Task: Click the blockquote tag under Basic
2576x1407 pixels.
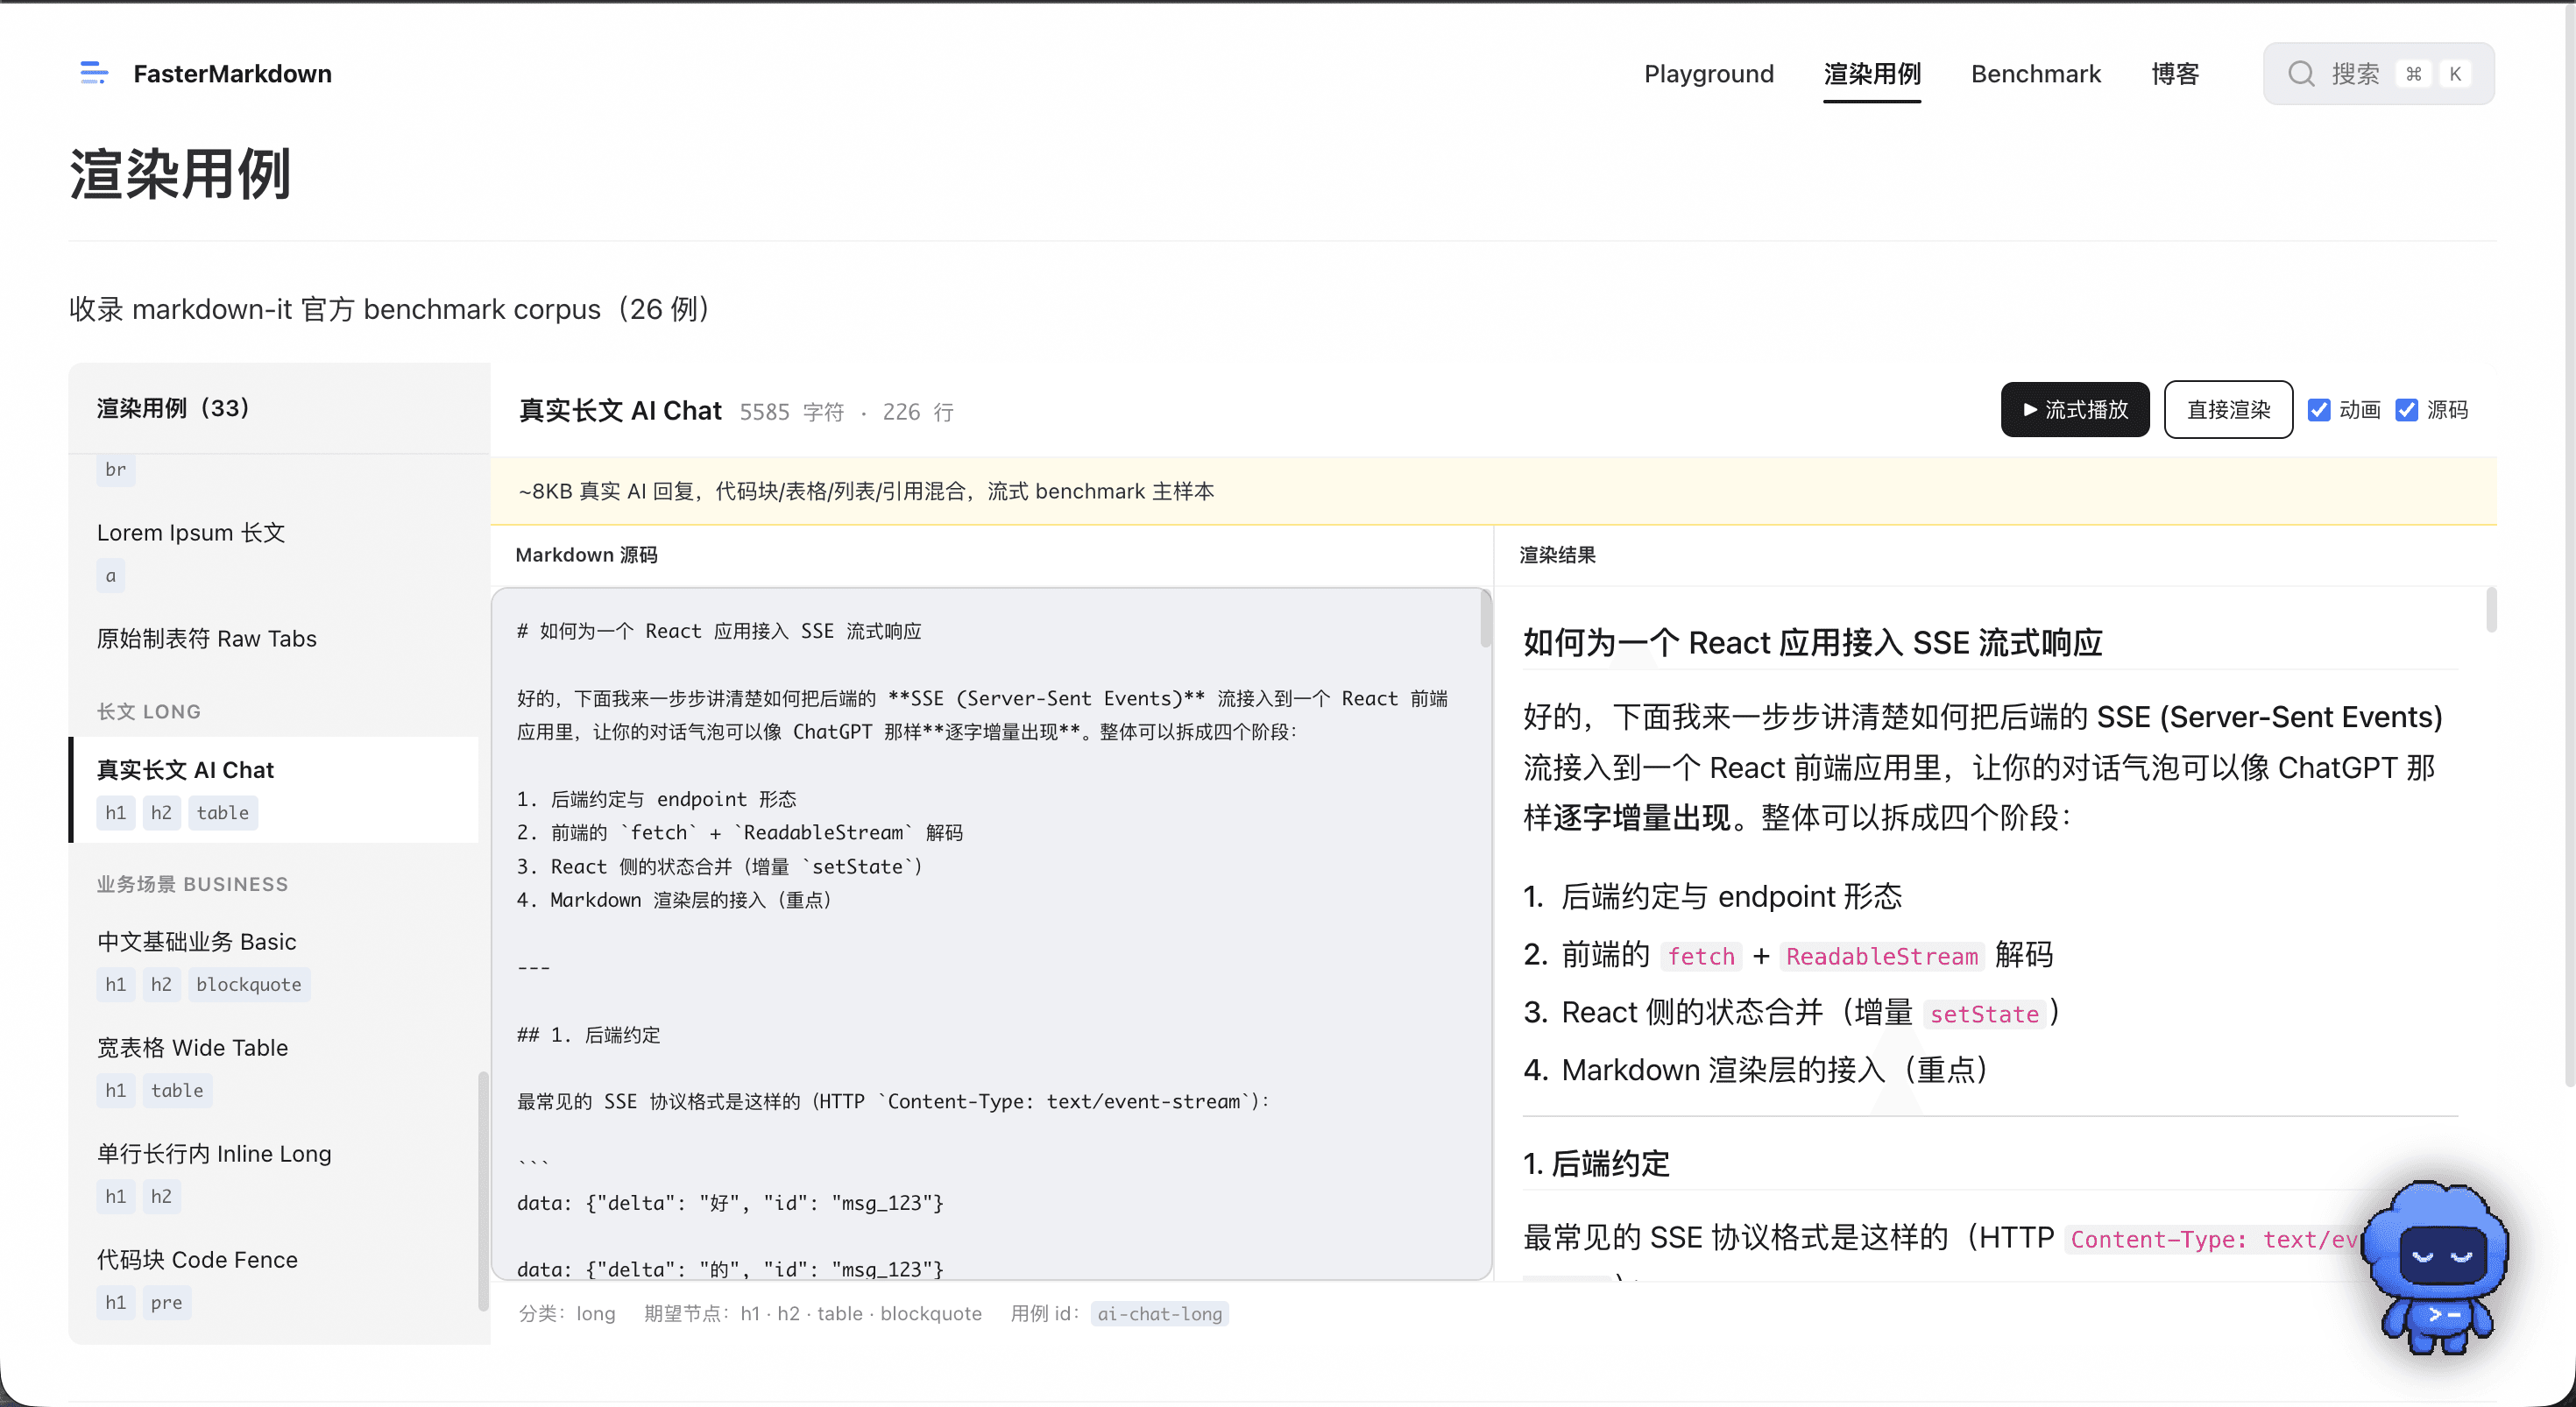Action: 249,985
